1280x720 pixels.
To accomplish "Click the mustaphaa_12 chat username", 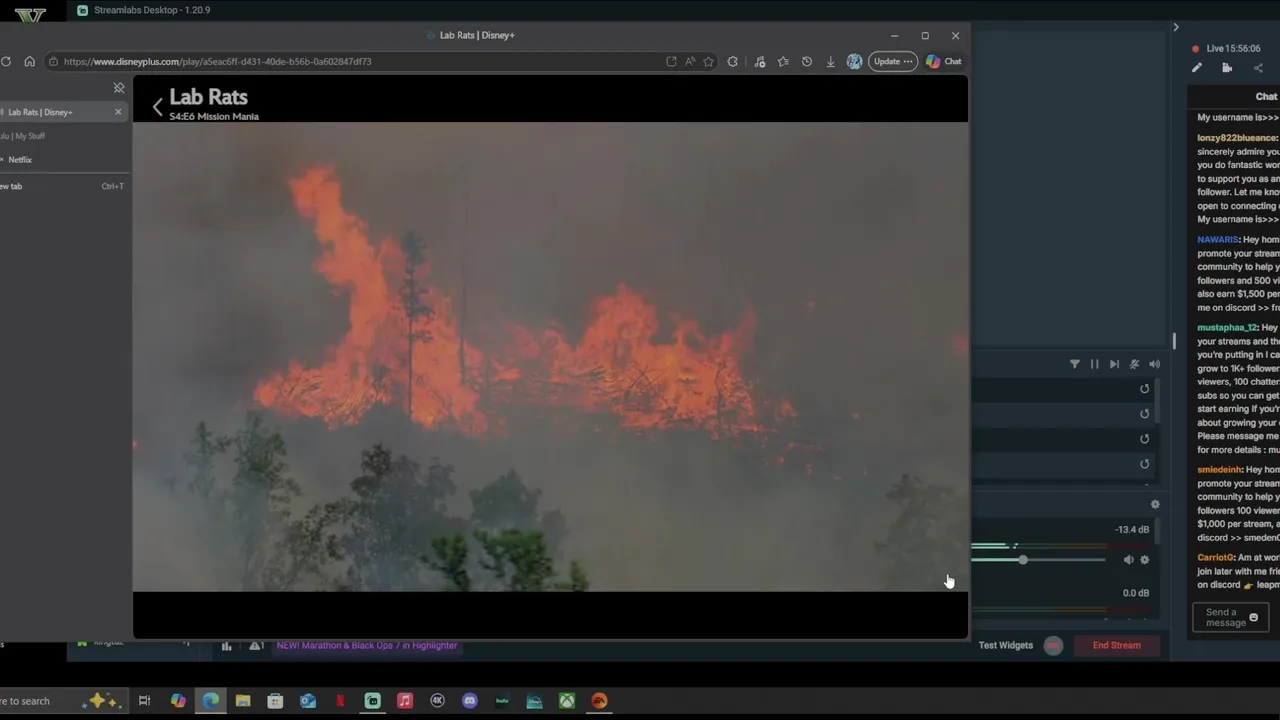I will (1227, 328).
